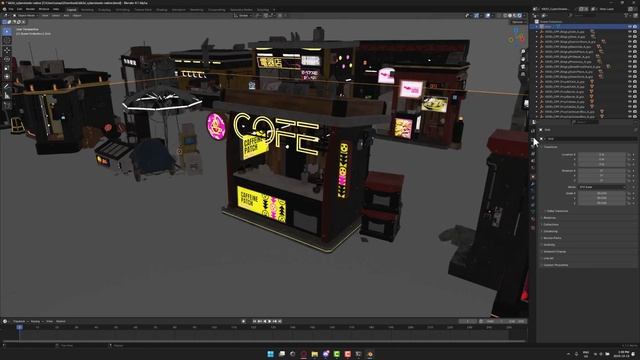Screen dimensions: 640x360
Task: Select the Move tool in the viewport toolbar
Action: tap(7, 50)
